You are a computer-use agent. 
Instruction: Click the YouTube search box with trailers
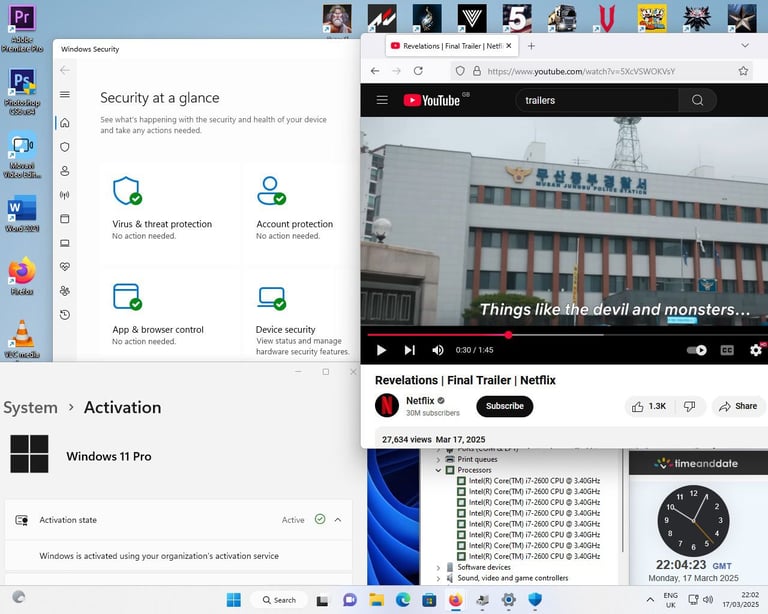click(x=598, y=100)
